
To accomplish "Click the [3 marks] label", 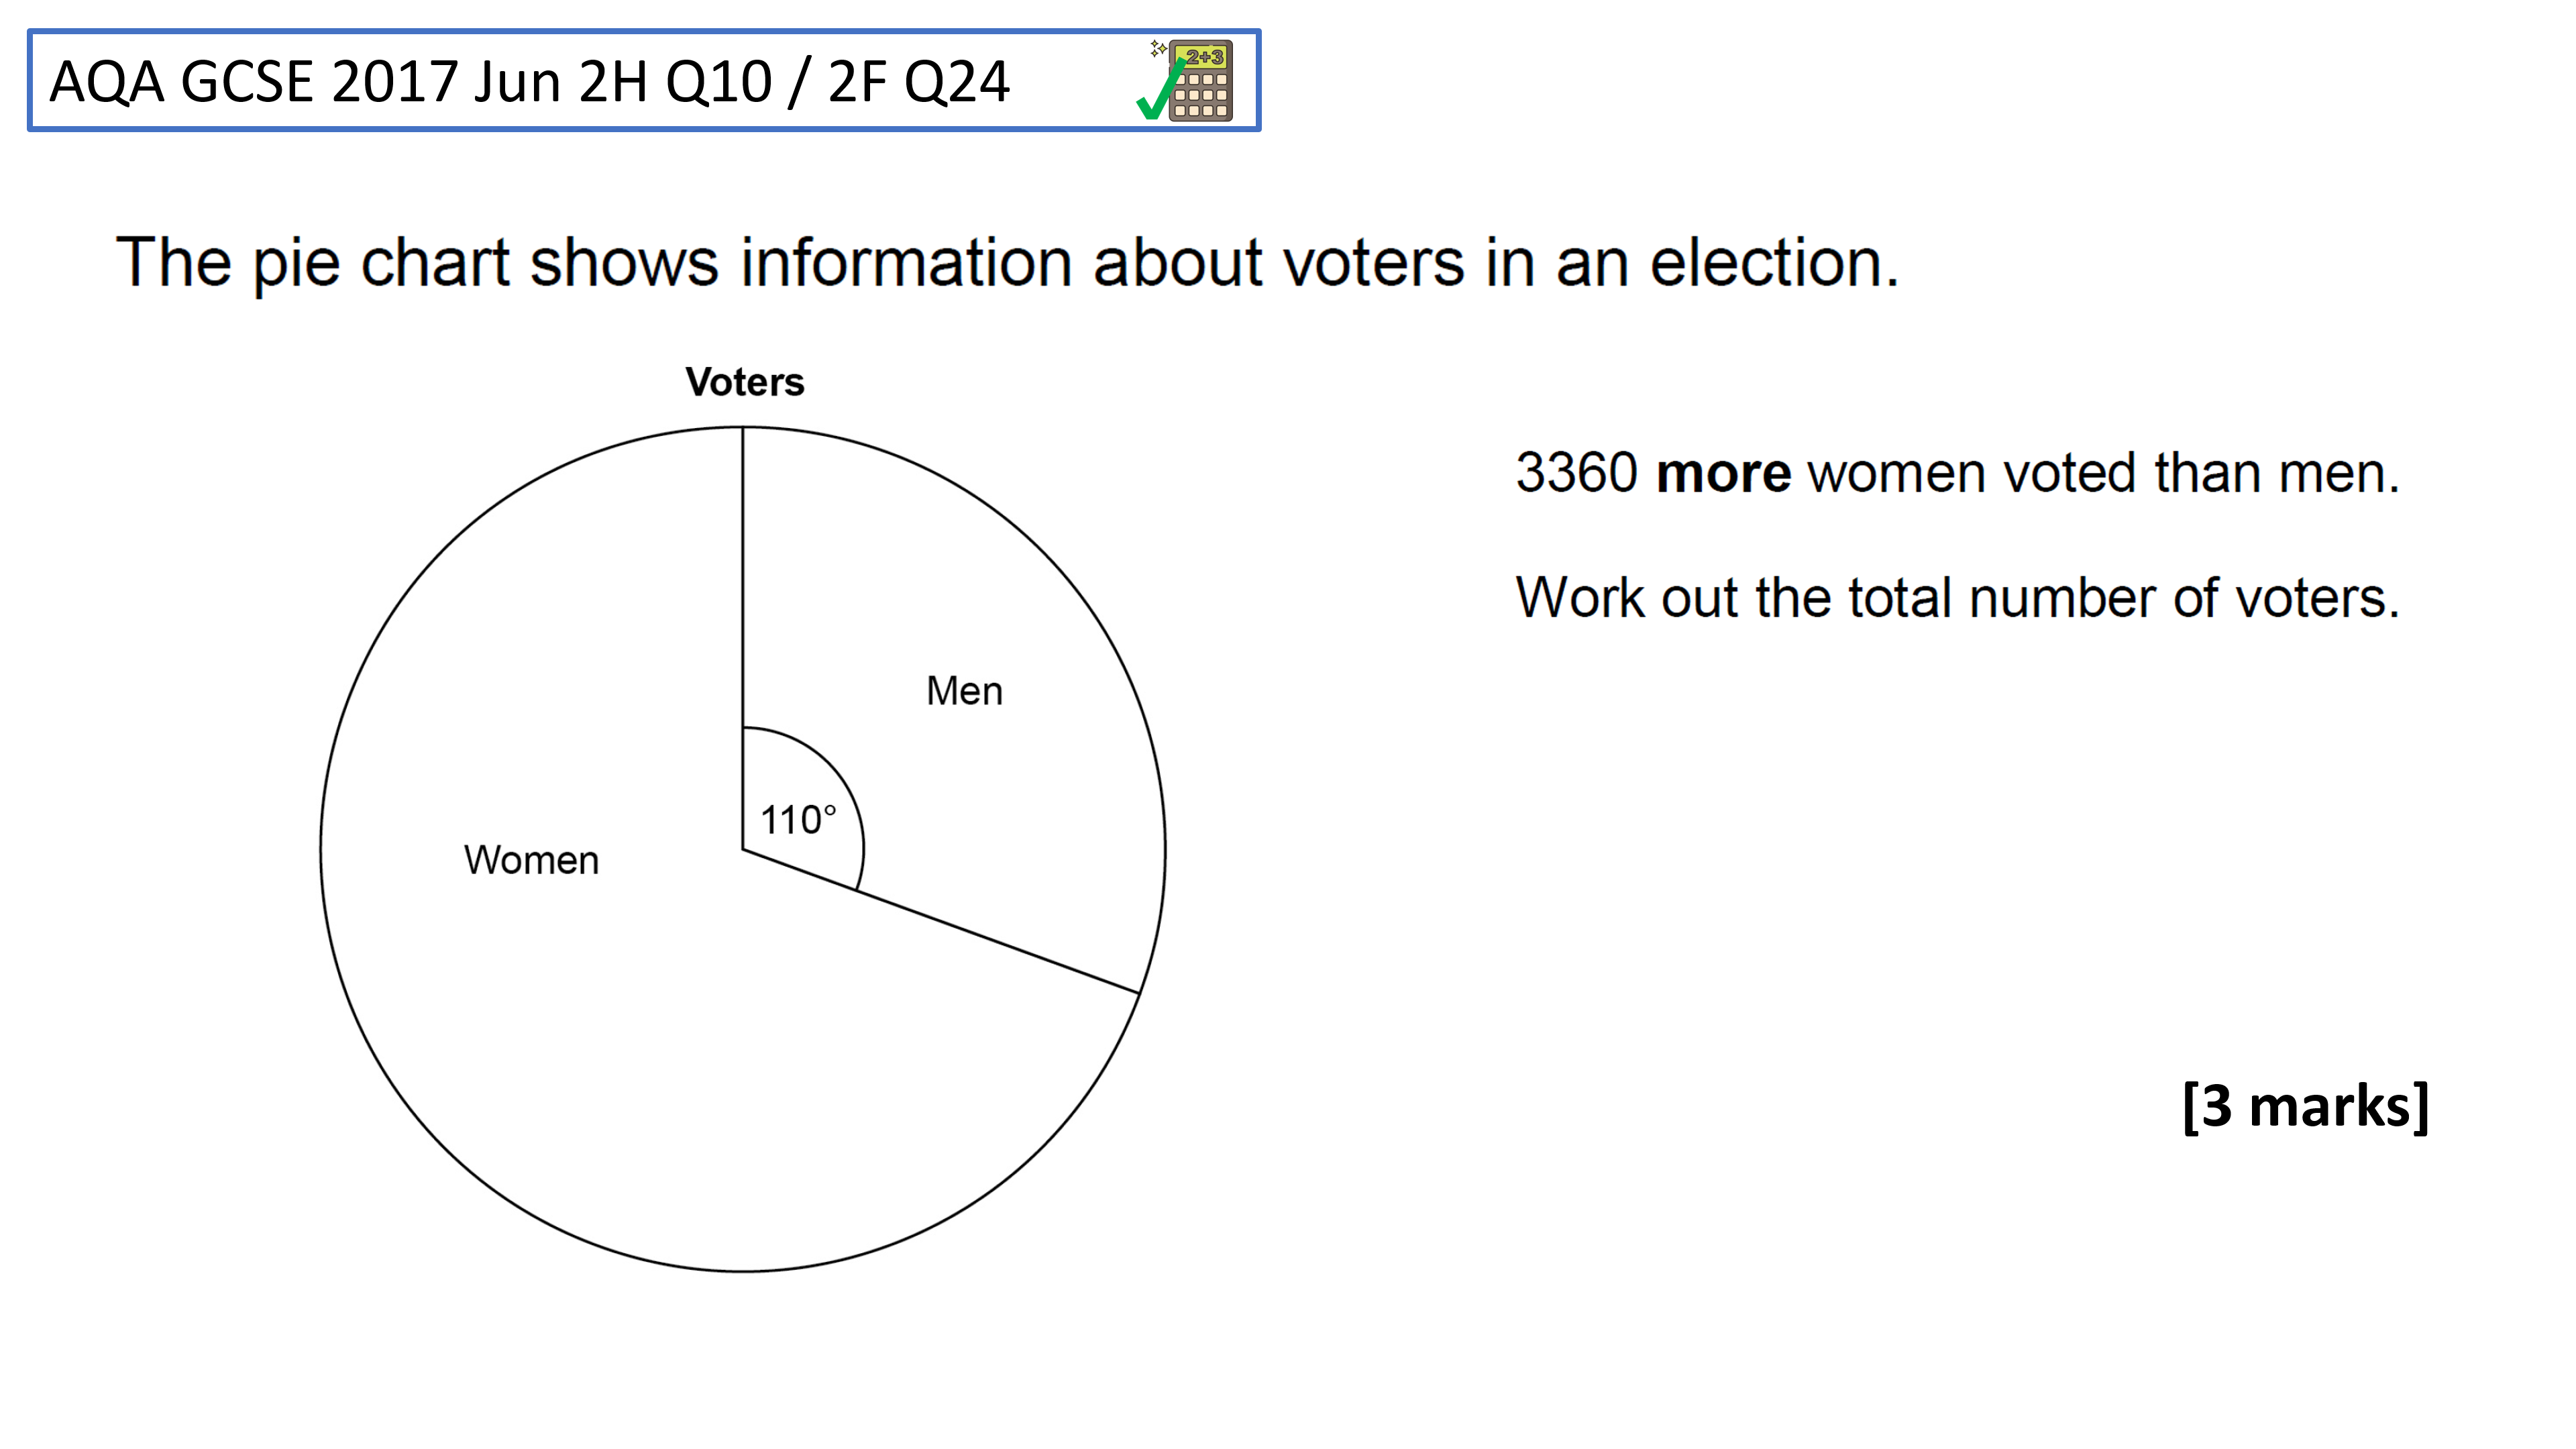I will pyautogui.click(x=2305, y=1106).
